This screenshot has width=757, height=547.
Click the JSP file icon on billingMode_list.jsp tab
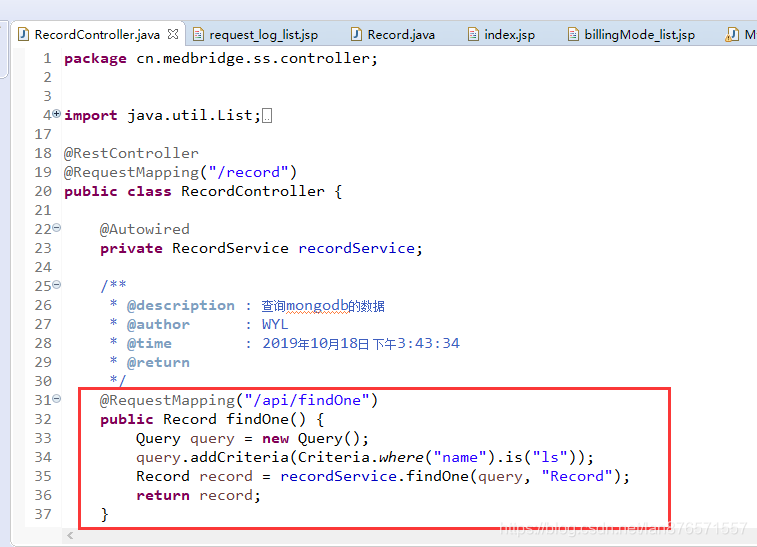[573, 34]
